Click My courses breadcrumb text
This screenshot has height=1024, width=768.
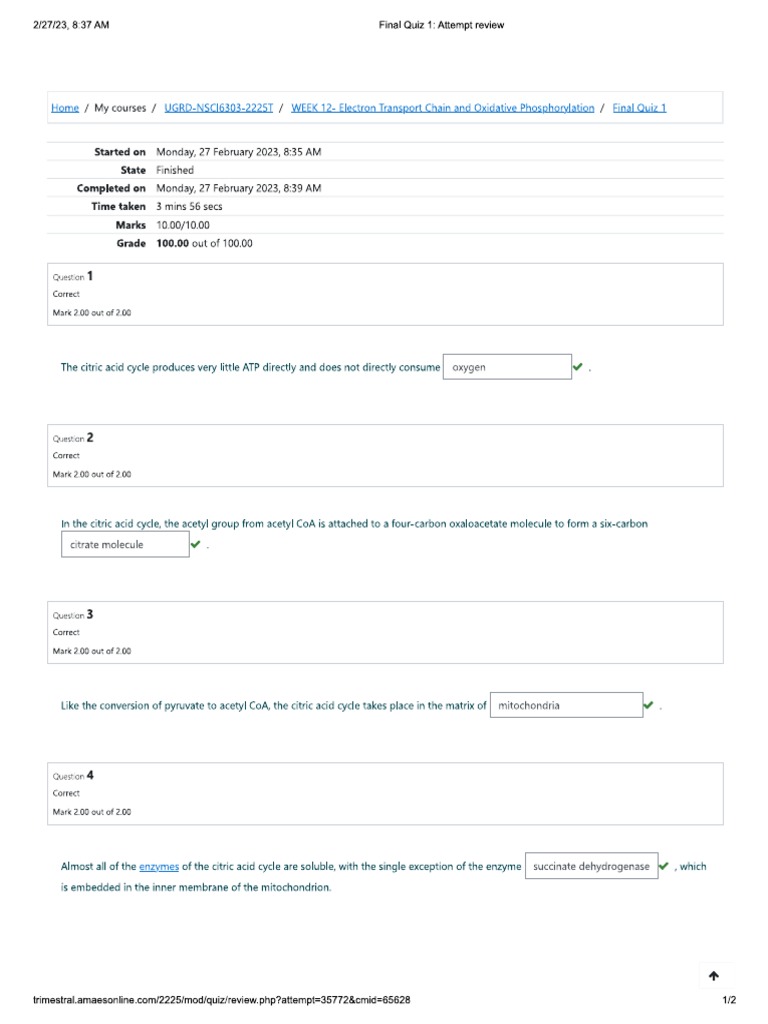(120, 108)
